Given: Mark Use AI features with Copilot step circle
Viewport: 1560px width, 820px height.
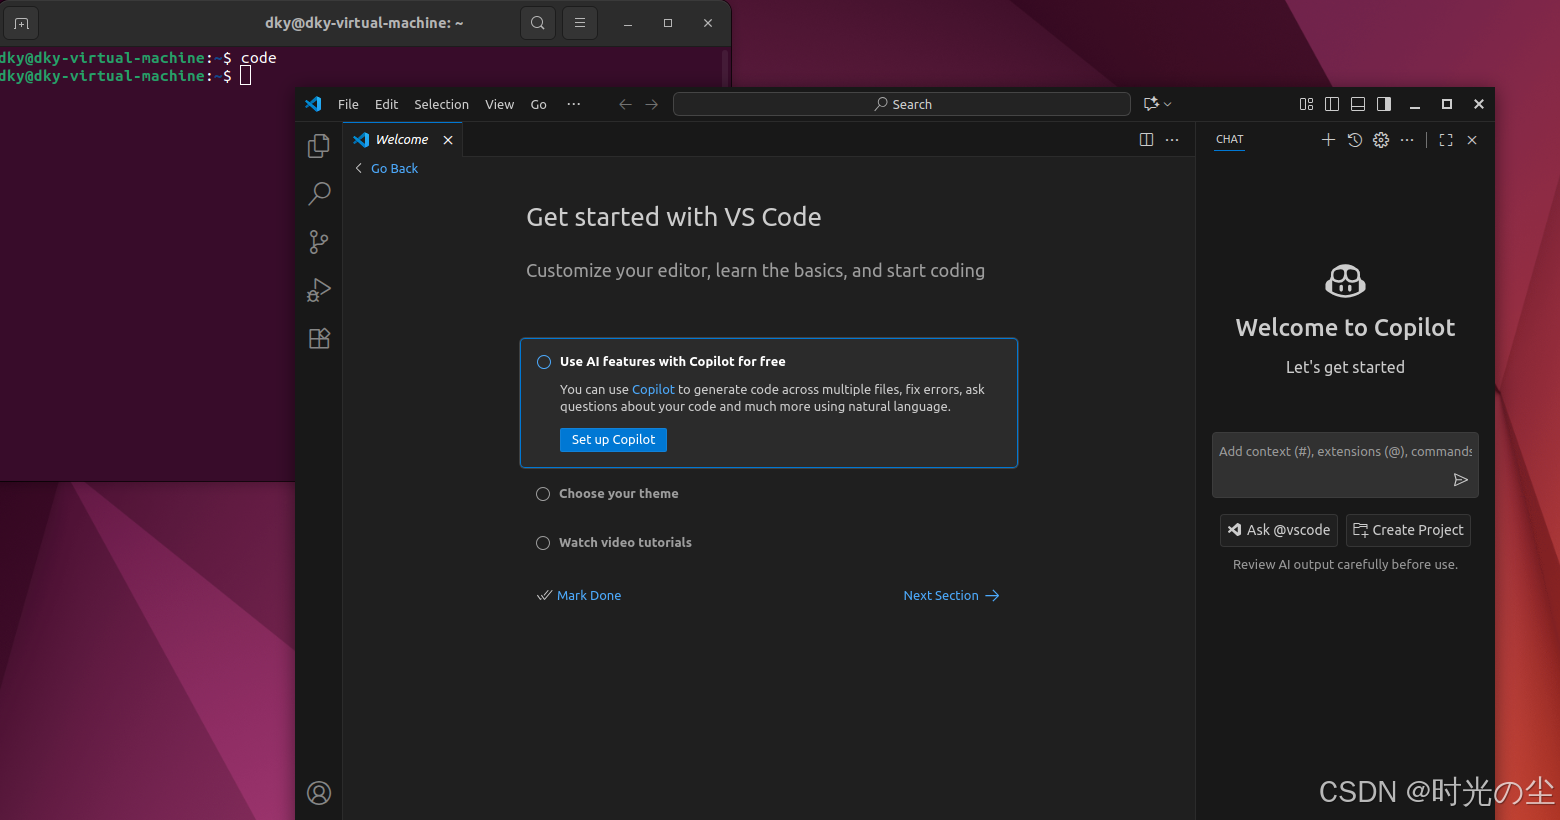Looking at the screenshot, I should pos(544,362).
